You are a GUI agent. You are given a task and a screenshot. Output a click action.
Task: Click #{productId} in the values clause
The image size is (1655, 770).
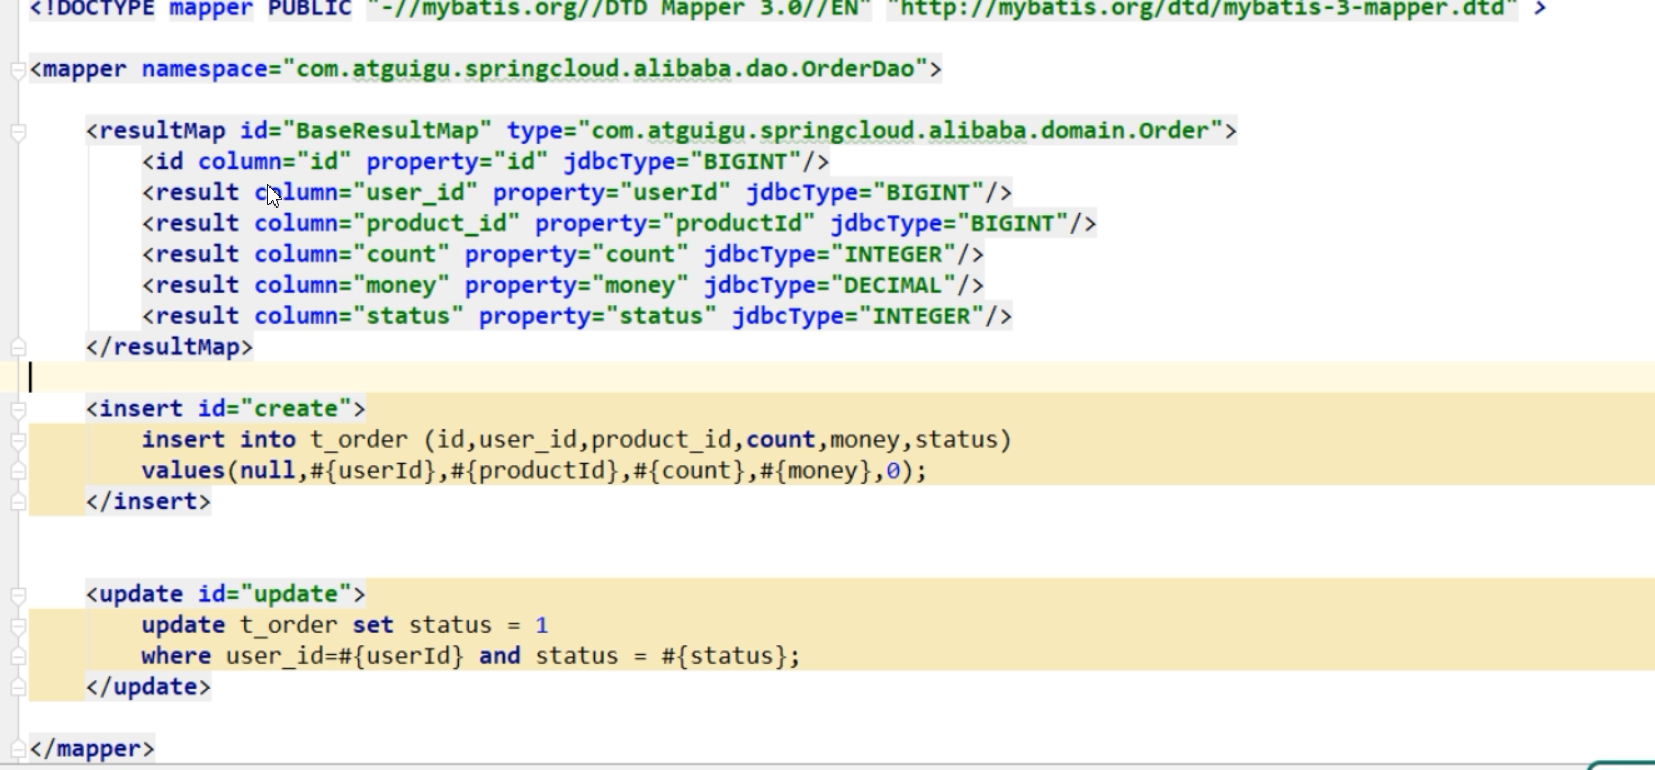[535, 471]
